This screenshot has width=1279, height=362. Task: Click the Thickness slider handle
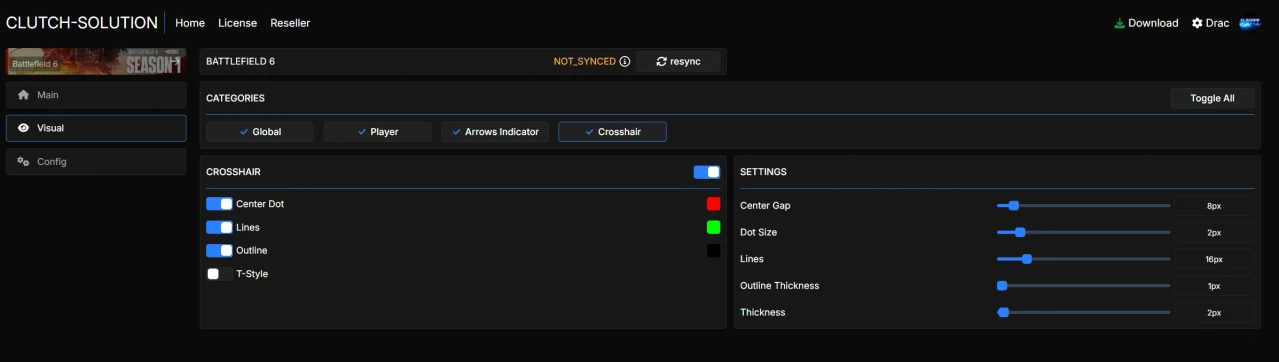[x=1003, y=312]
